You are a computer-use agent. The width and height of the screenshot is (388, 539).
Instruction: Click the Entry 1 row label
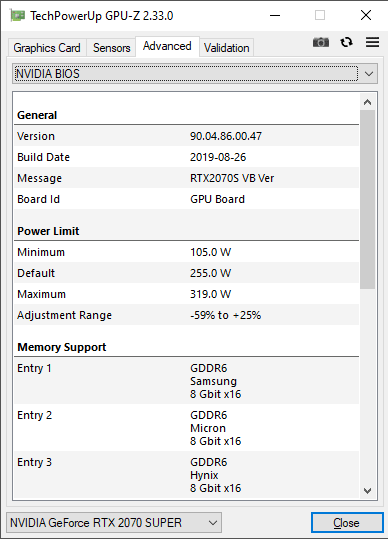click(34, 368)
